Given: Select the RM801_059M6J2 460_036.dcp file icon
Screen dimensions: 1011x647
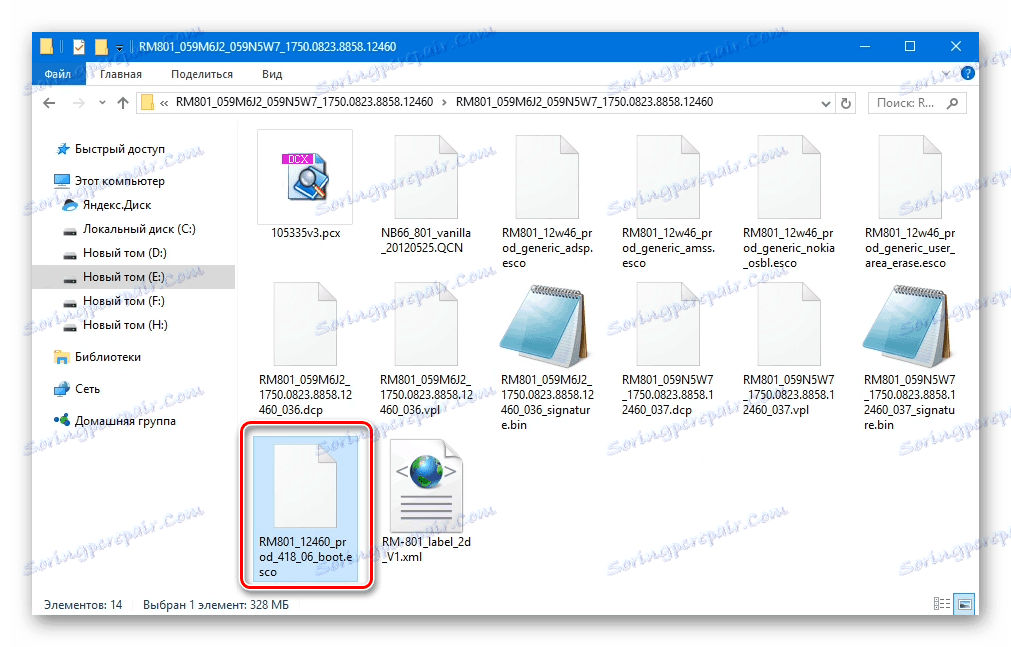Looking at the screenshot, I should click(305, 324).
